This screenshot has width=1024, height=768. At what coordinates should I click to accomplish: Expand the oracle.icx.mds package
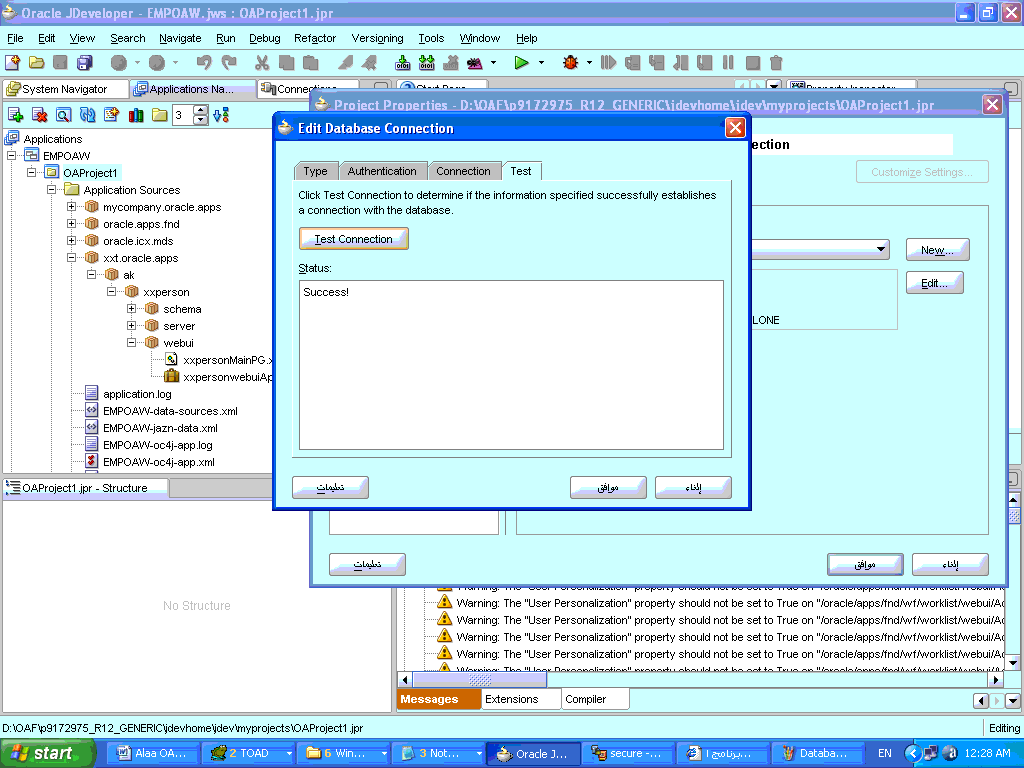pyautogui.click(x=72, y=240)
